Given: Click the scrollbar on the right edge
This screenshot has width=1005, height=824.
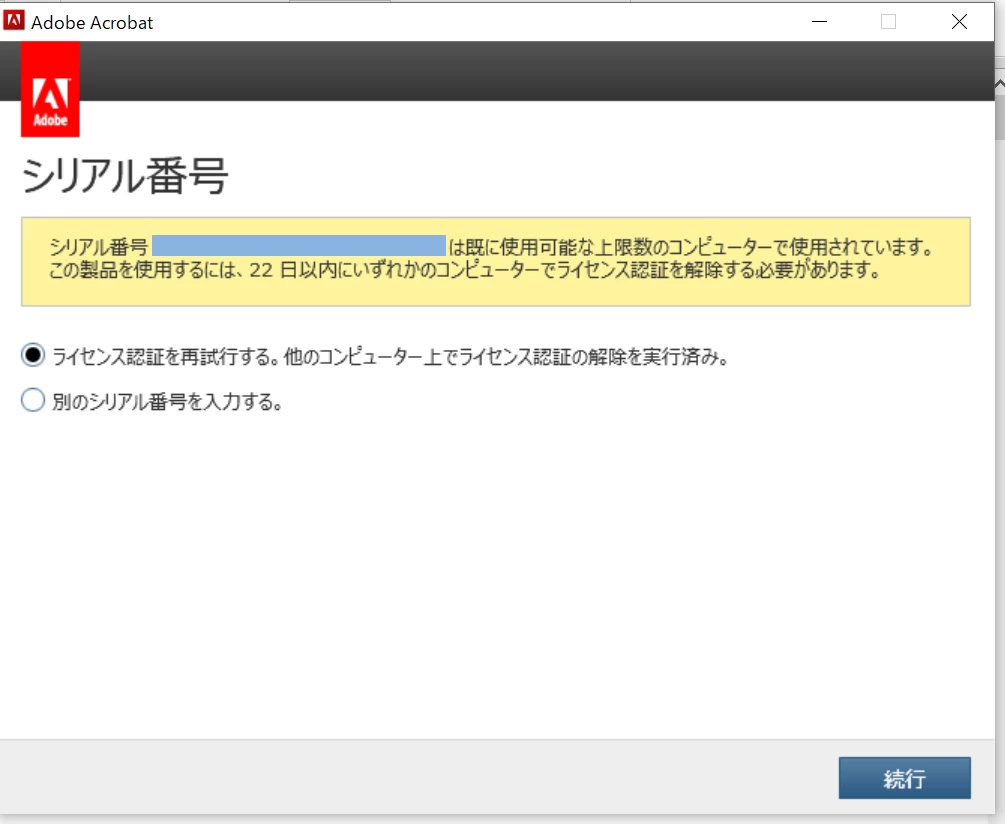Looking at the screenshot, I should point(1000,115).
